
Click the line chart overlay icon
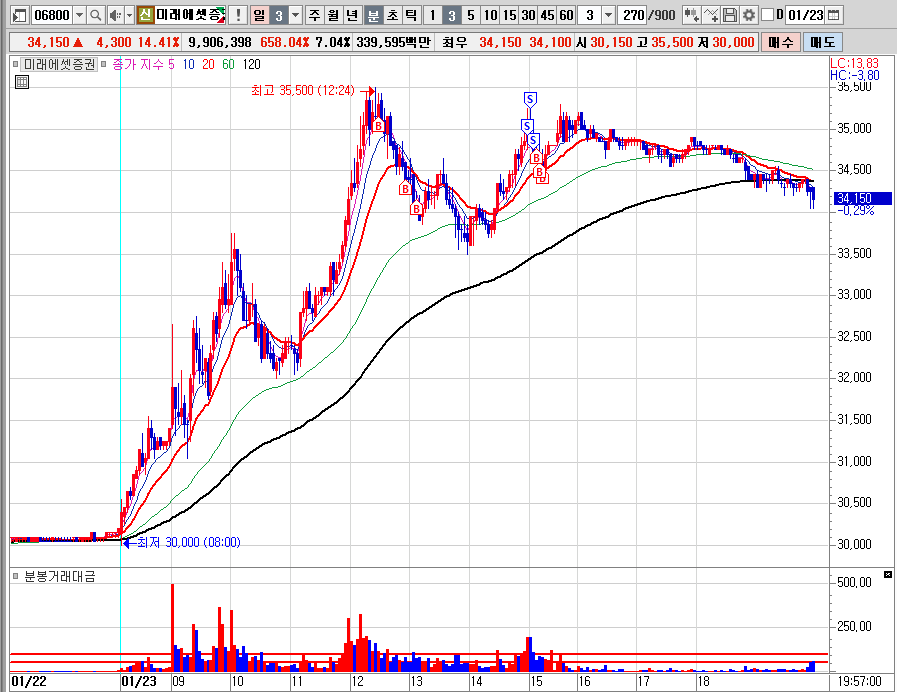711,15
